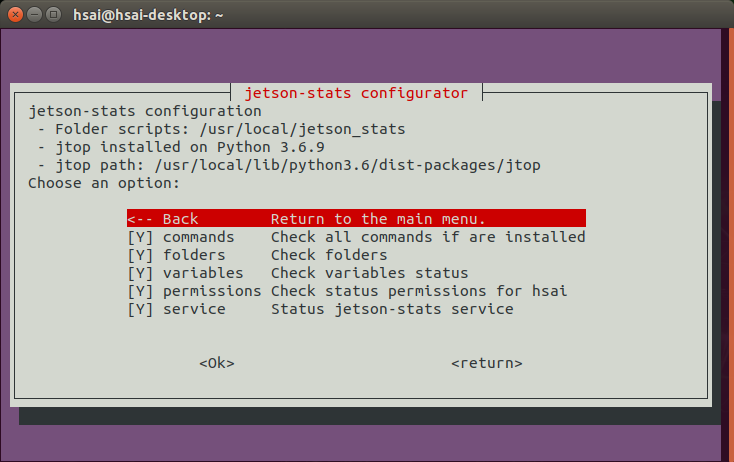
Task: Click 'Check all commands if are installed' description
Action: (x=428, y=237)
